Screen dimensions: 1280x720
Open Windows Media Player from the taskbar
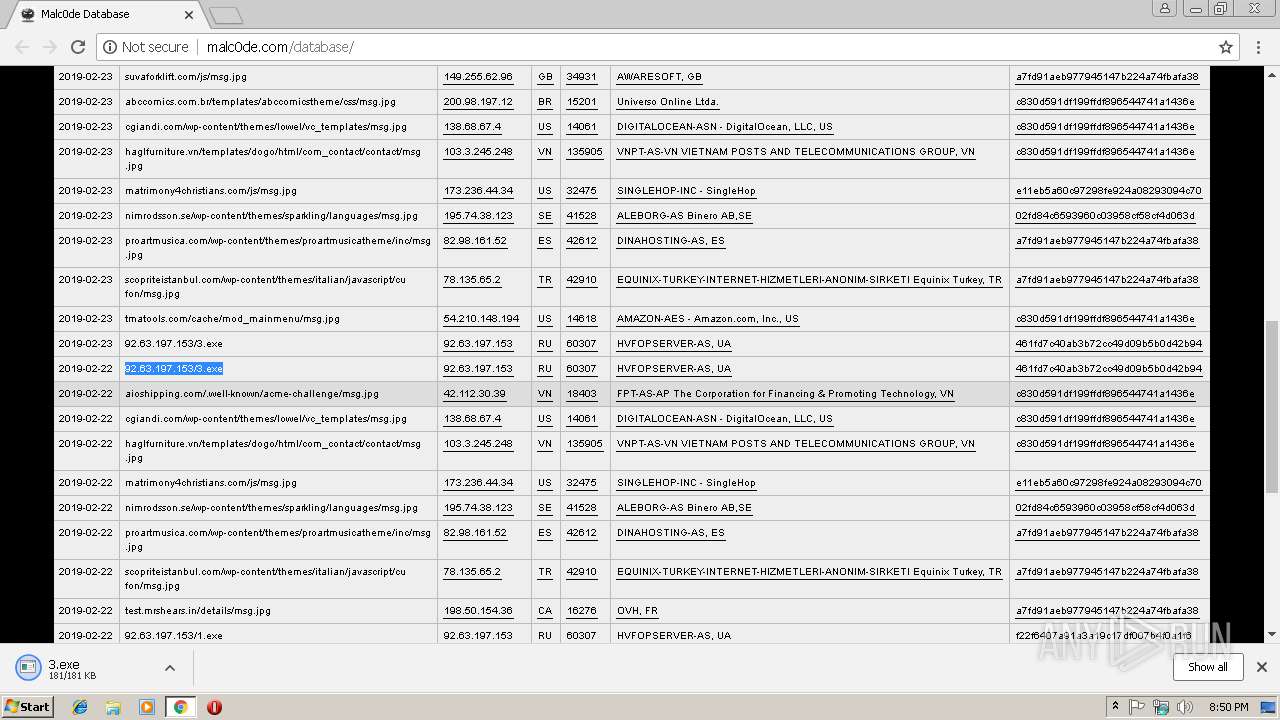[147, 707]
